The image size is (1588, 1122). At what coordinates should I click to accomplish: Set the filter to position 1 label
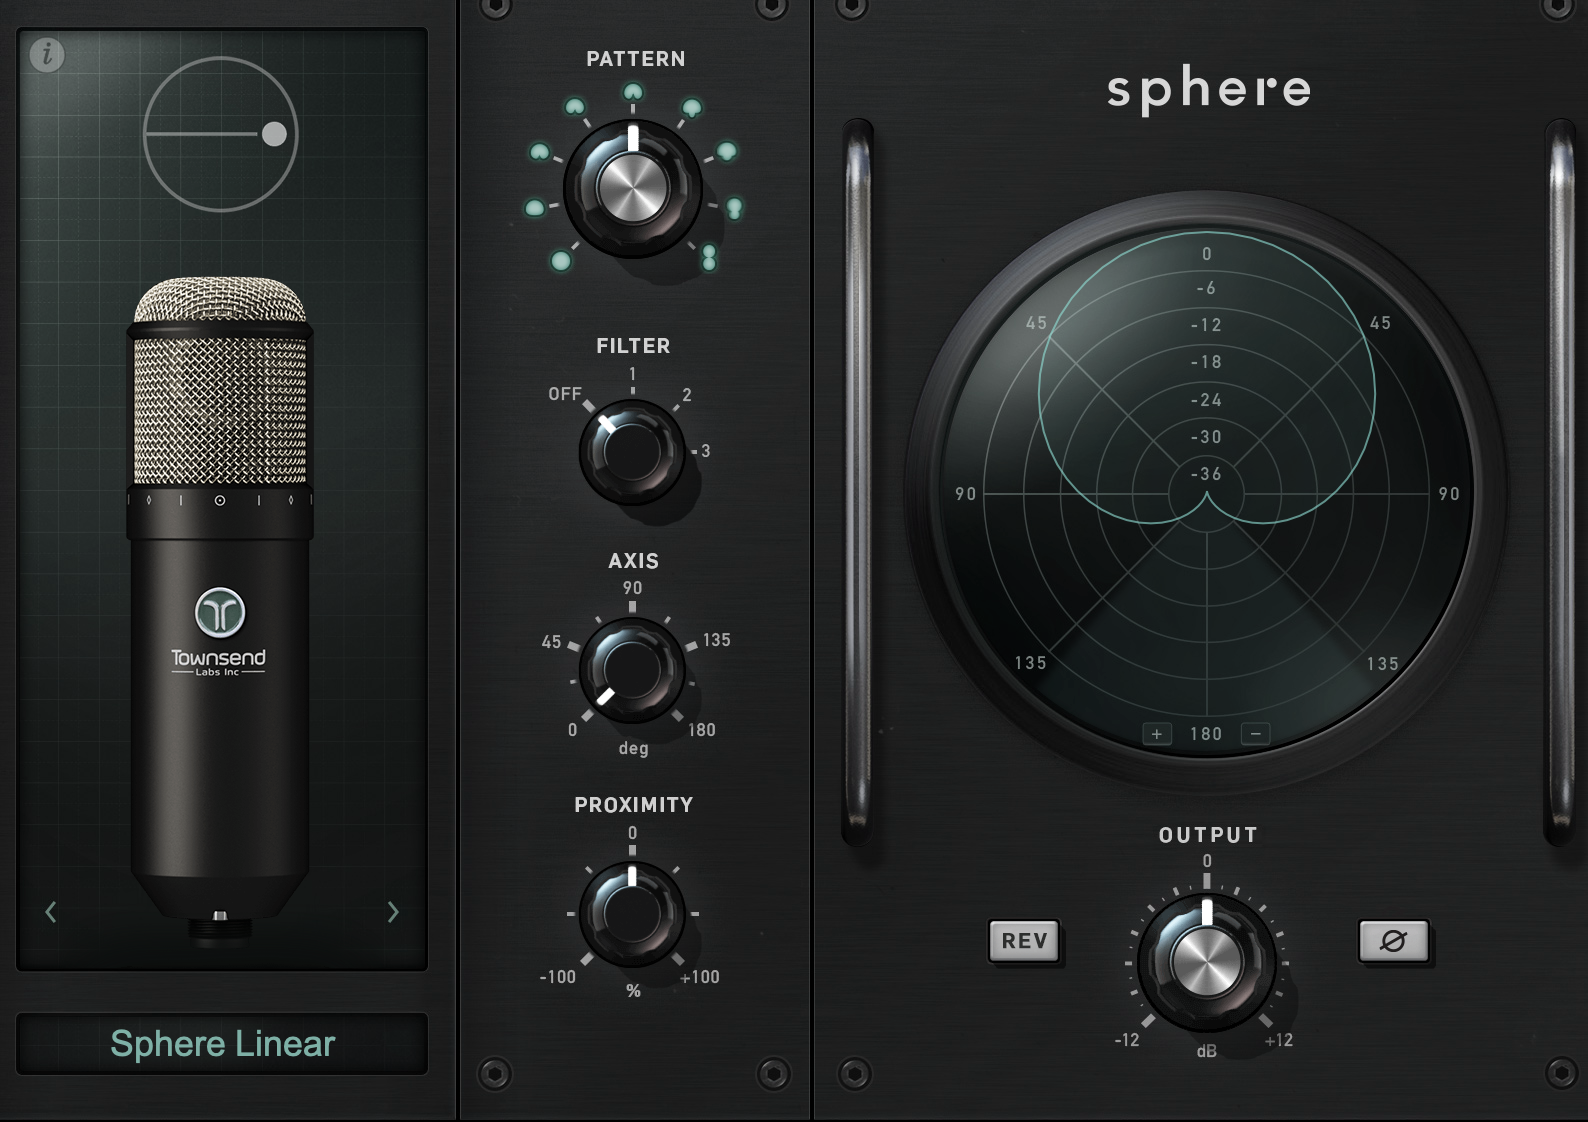coord(632,374)
